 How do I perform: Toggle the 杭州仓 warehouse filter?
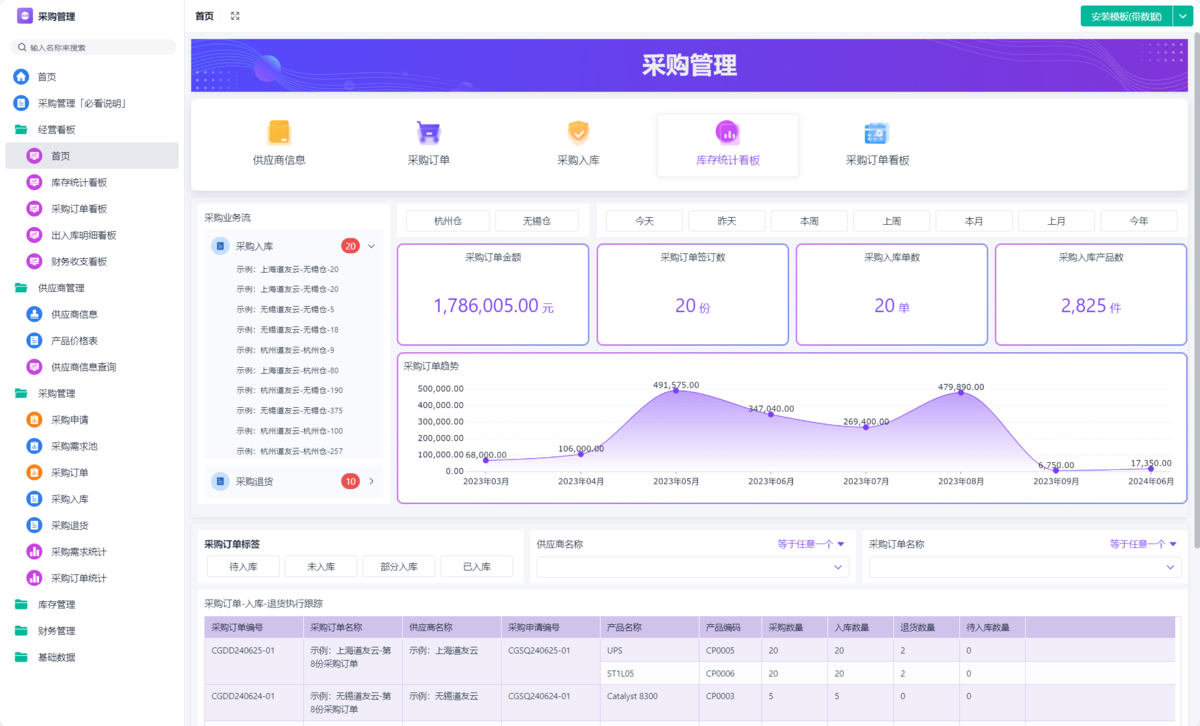[x=447, y=221]
